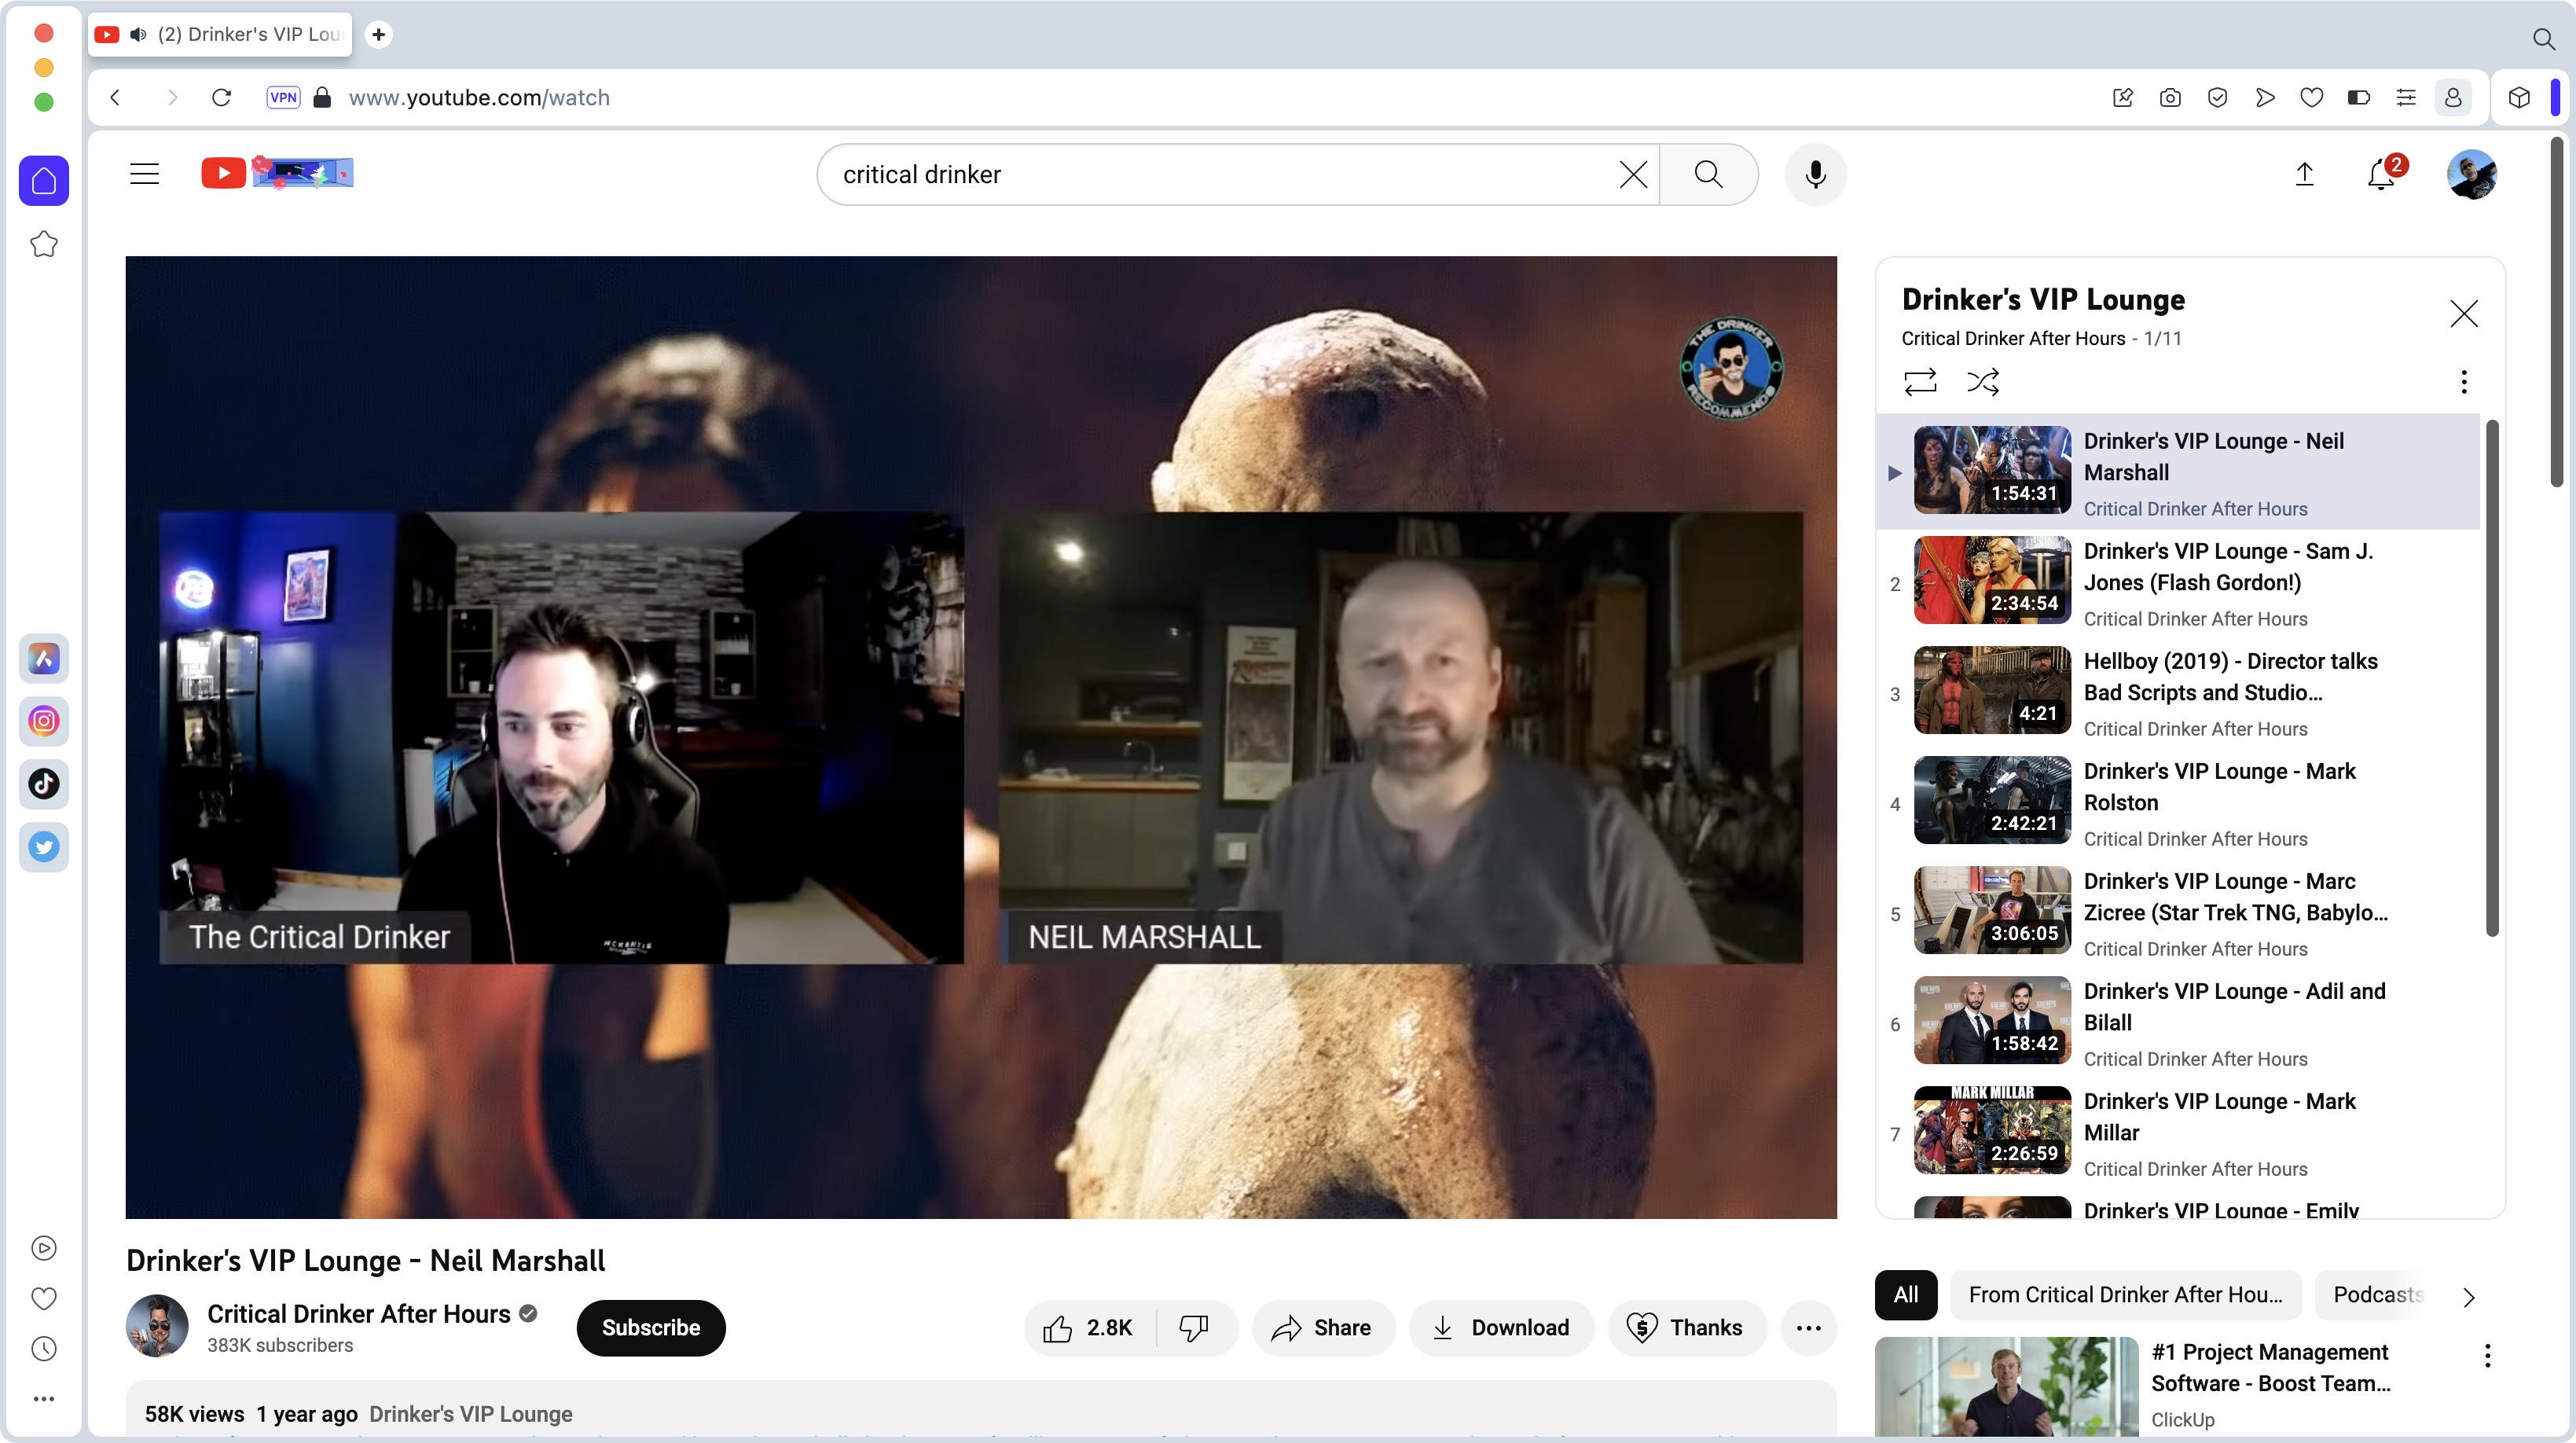Open the sidebar workspace home button
The width and height of the screenshot is (2576, 1443).
[44, 181]
